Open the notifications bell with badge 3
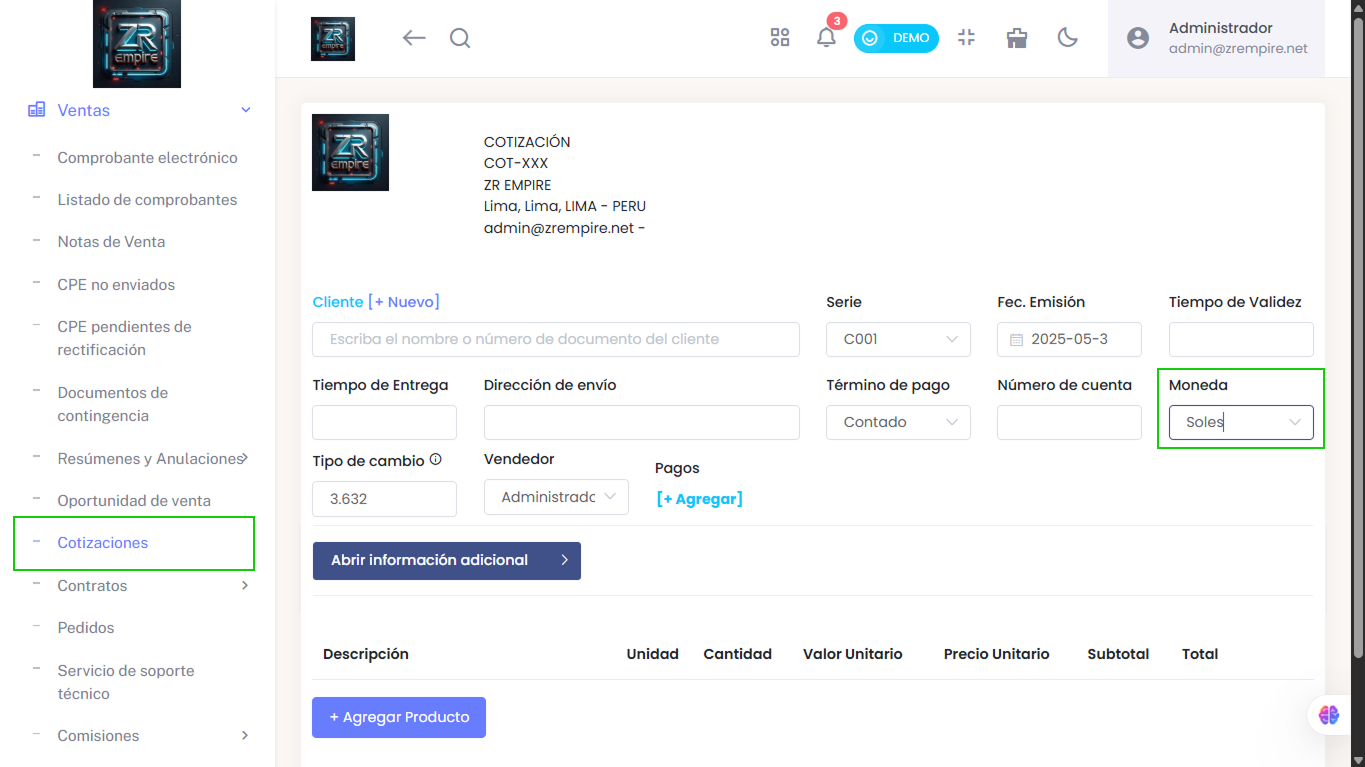This screenshot has width=1365, height=767. click(x=827, y=36)
